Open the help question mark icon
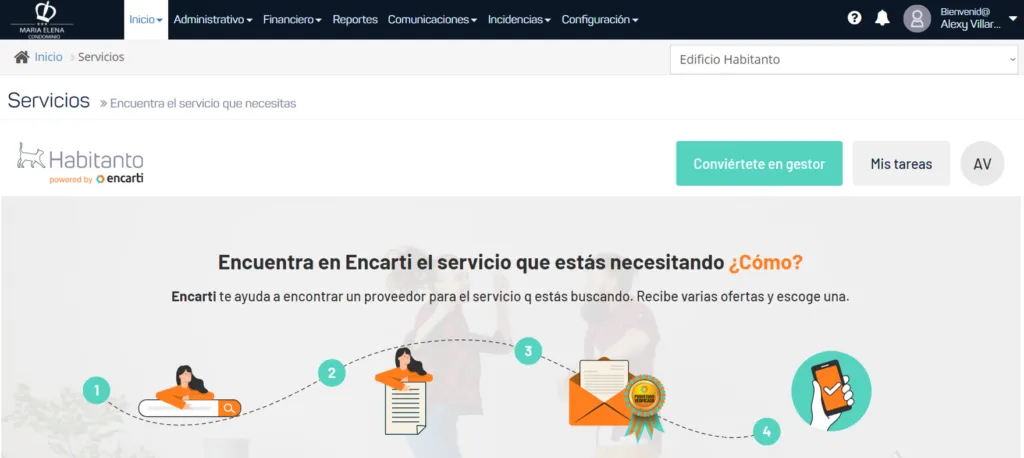Screen dimensions: 1024x458 pyautogui.click(x=854, y=18)
